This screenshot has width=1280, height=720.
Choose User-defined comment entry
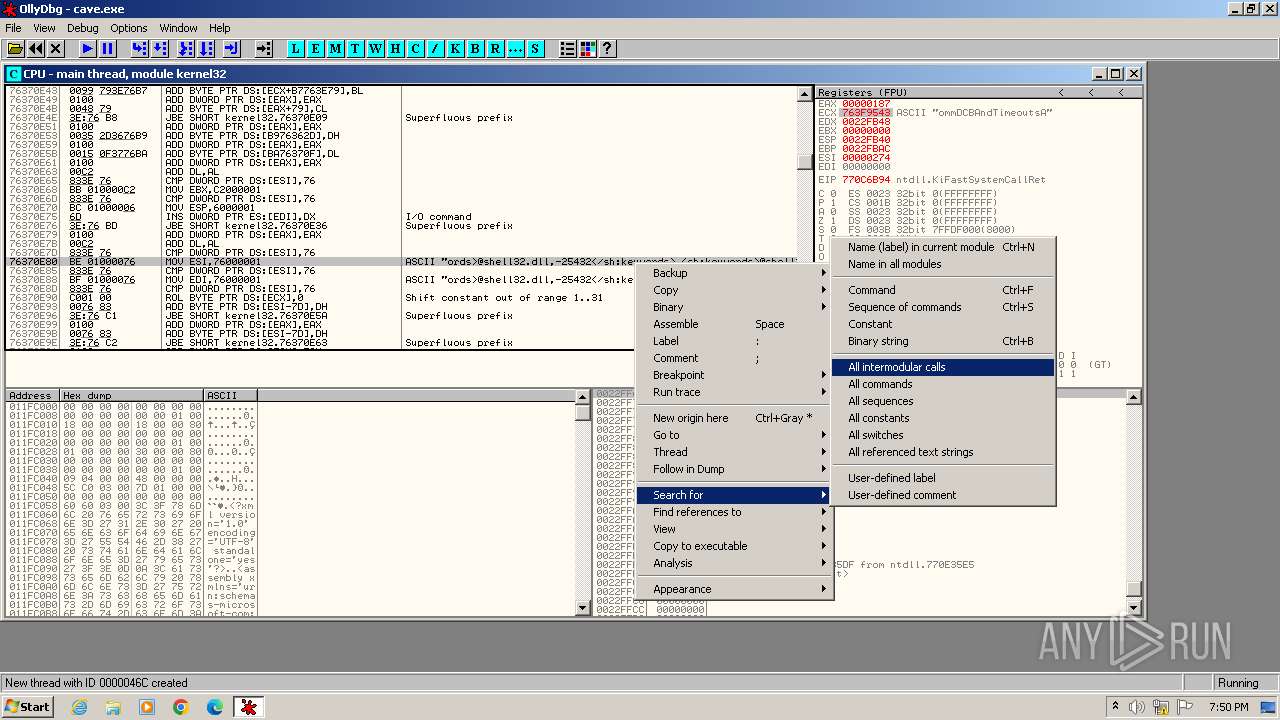tap(943, 495)
